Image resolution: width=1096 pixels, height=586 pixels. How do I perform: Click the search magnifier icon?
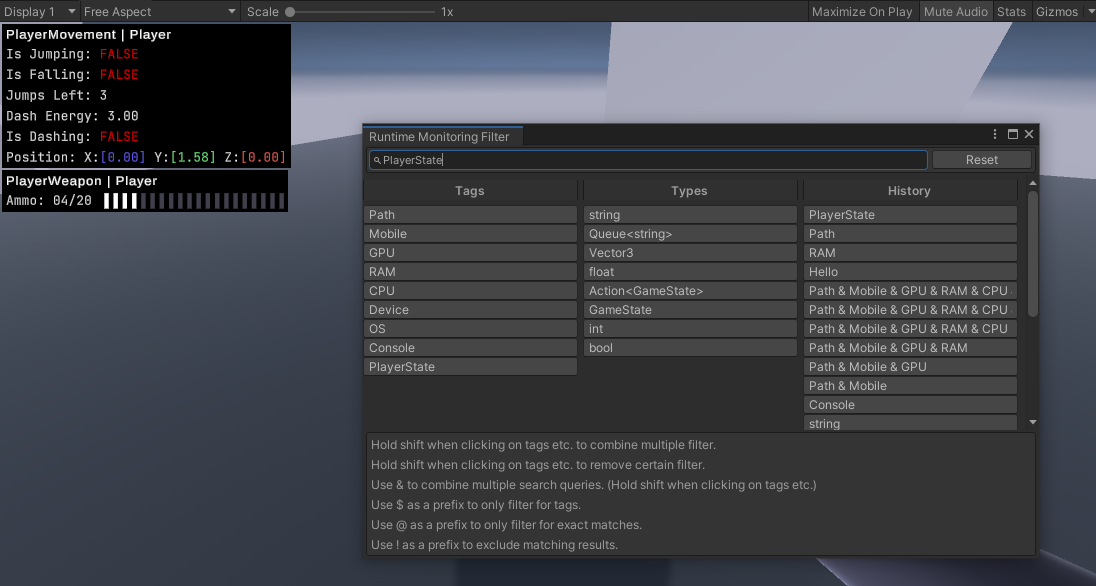pos(377,160)
